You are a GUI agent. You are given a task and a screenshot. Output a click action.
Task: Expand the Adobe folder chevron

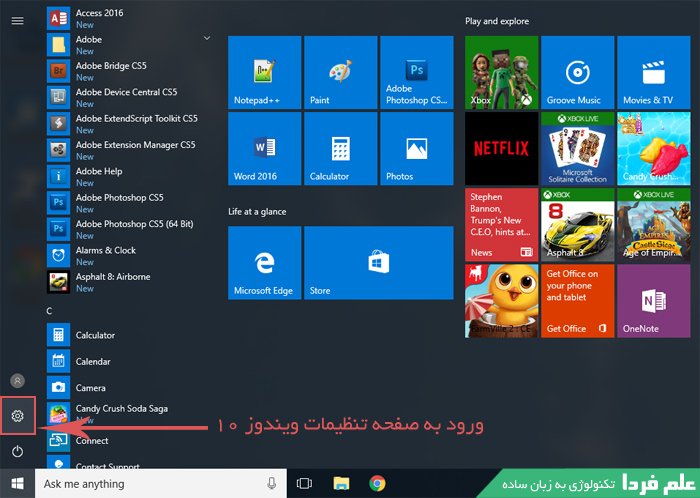click(x=207, y=38)
